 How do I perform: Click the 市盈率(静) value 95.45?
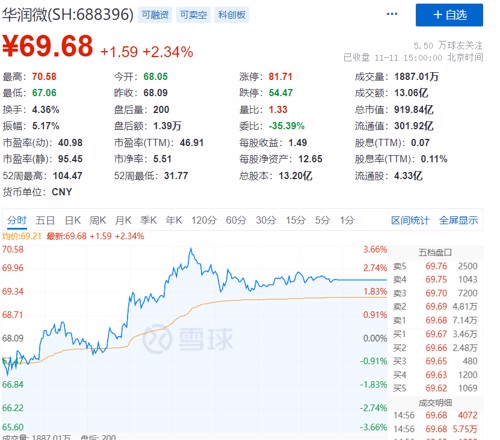click(x=70, y=159)
